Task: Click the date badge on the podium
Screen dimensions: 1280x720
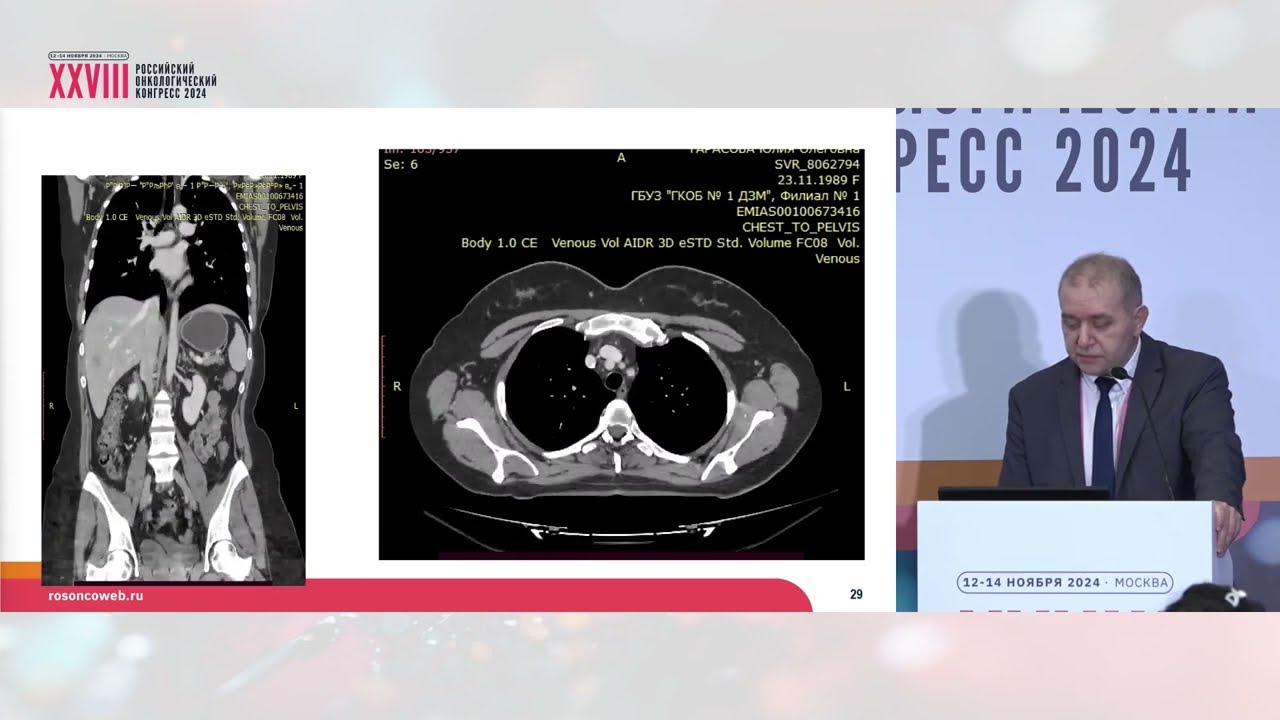Action: pos(1064,582)
